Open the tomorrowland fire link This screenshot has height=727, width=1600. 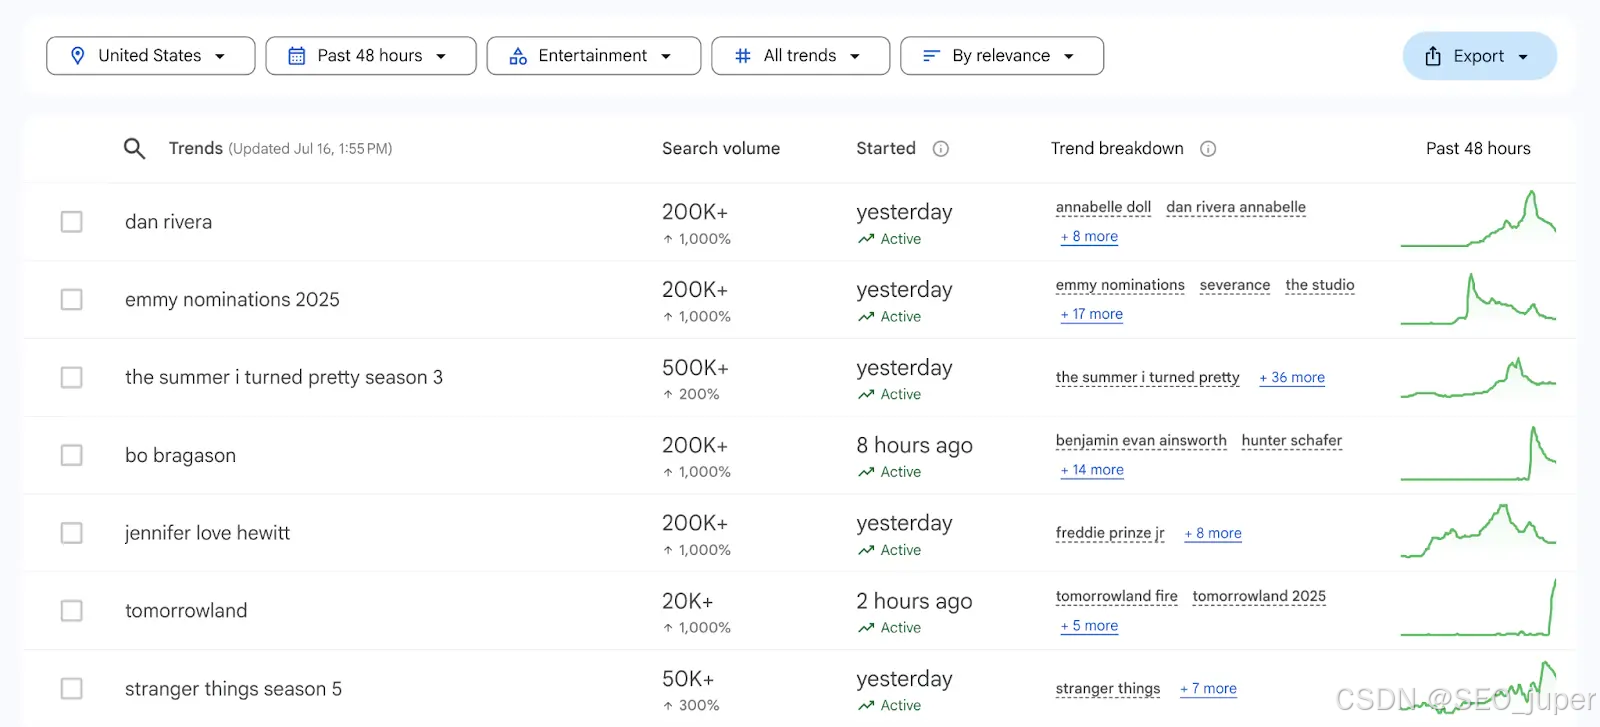[x=1117, y=597]
